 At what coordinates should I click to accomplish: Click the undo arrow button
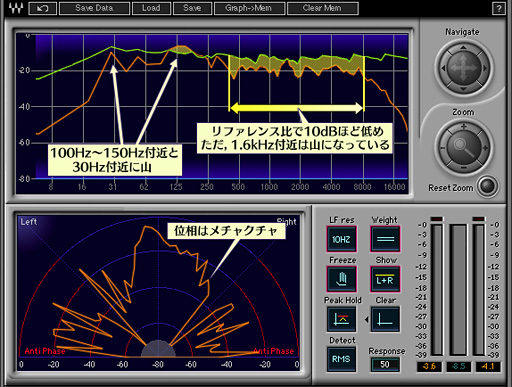pyautogui.click(x=43, y=8)
